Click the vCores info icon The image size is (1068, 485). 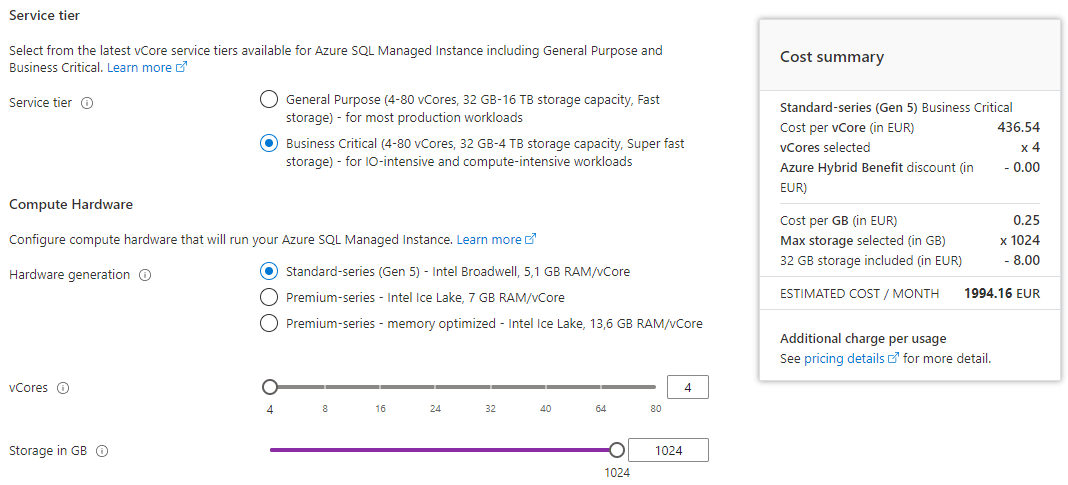pos(63,388)
